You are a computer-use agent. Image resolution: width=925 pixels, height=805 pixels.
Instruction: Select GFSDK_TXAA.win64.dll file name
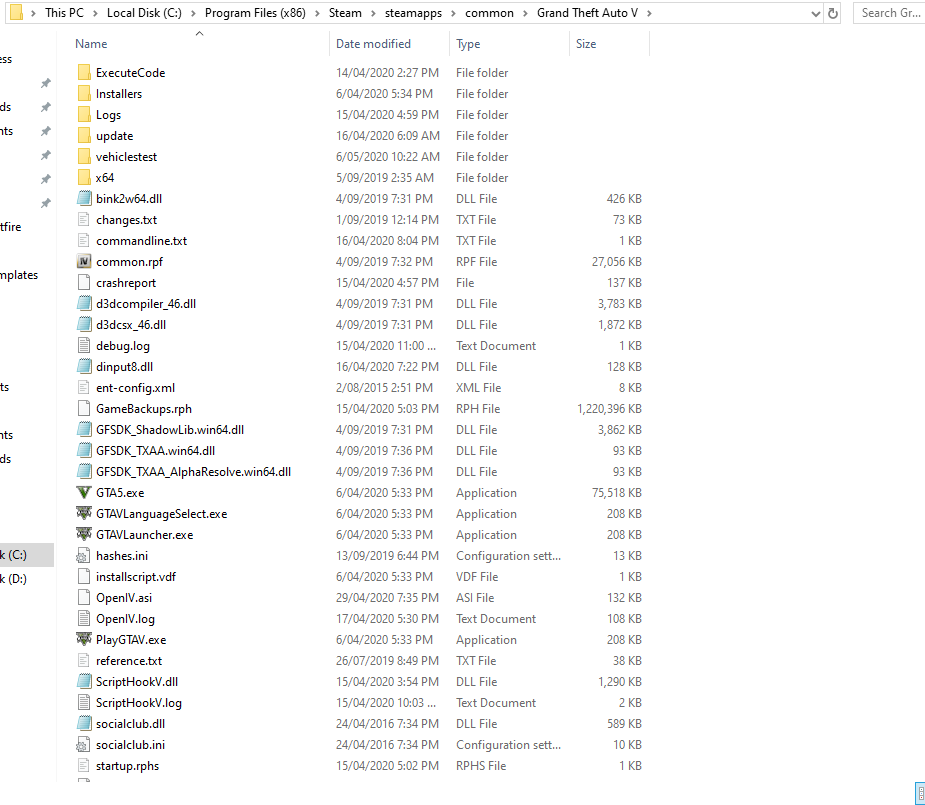coord(155,451)
